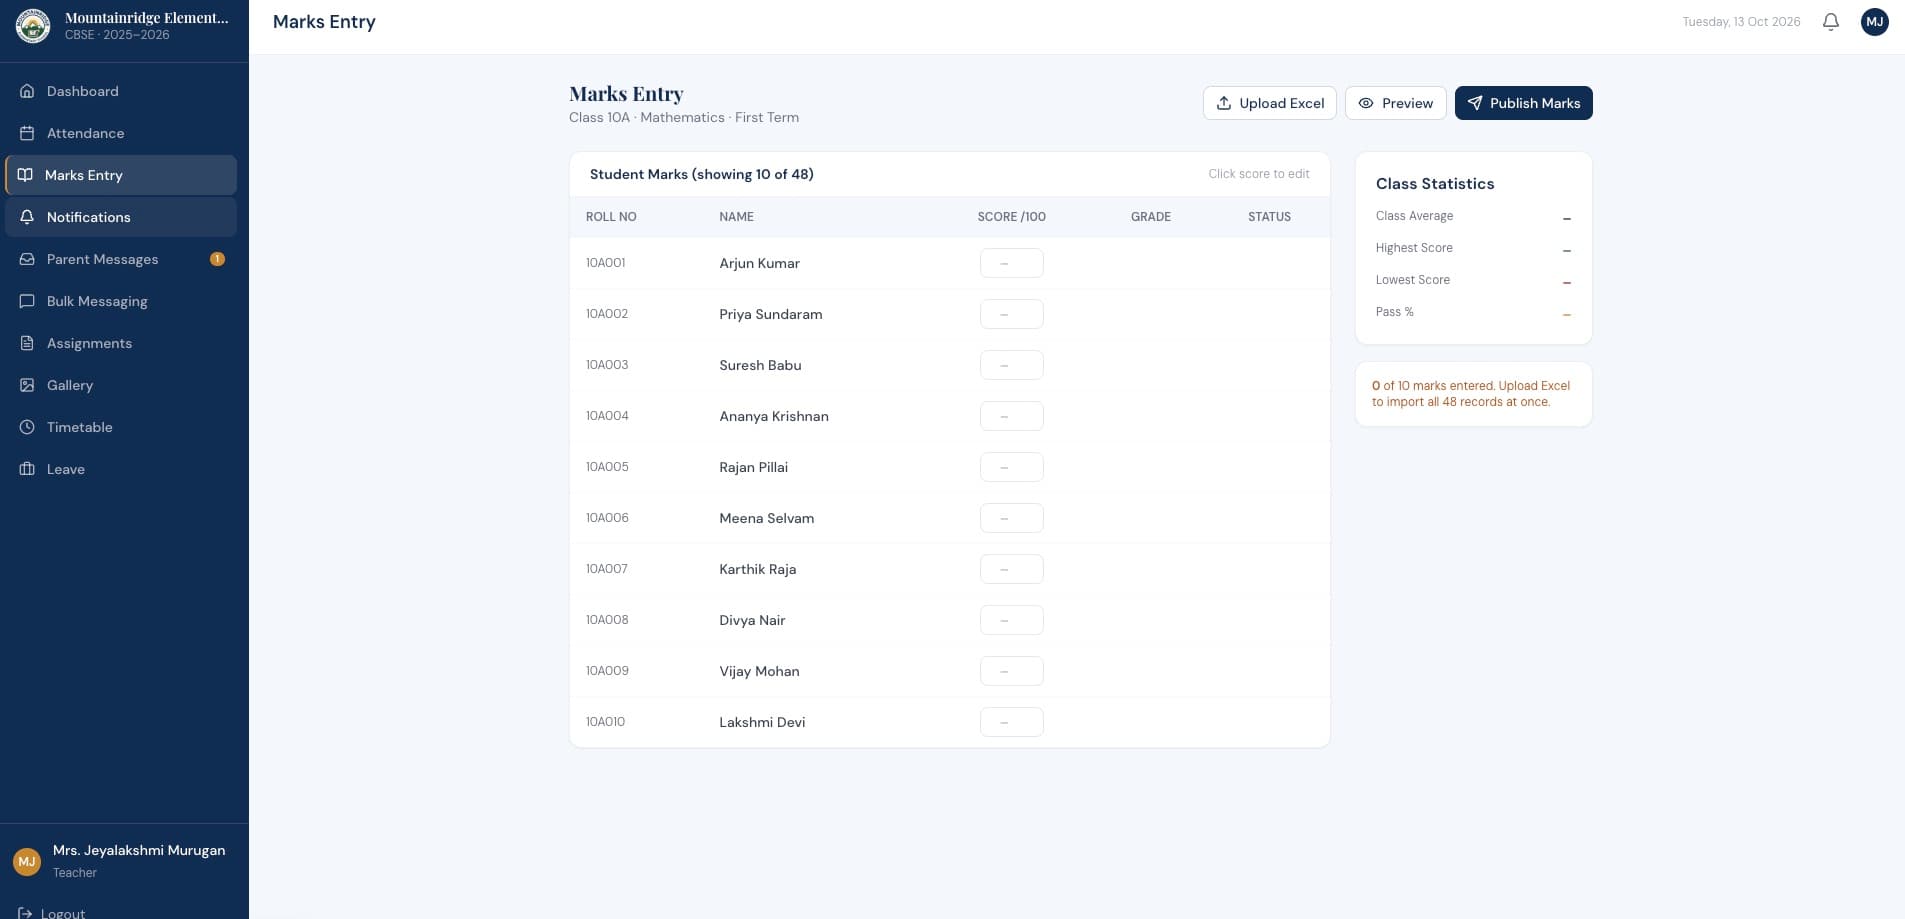Edit score for Karthik Raja
The image size is (1905, 919).
coord(1012,569)
